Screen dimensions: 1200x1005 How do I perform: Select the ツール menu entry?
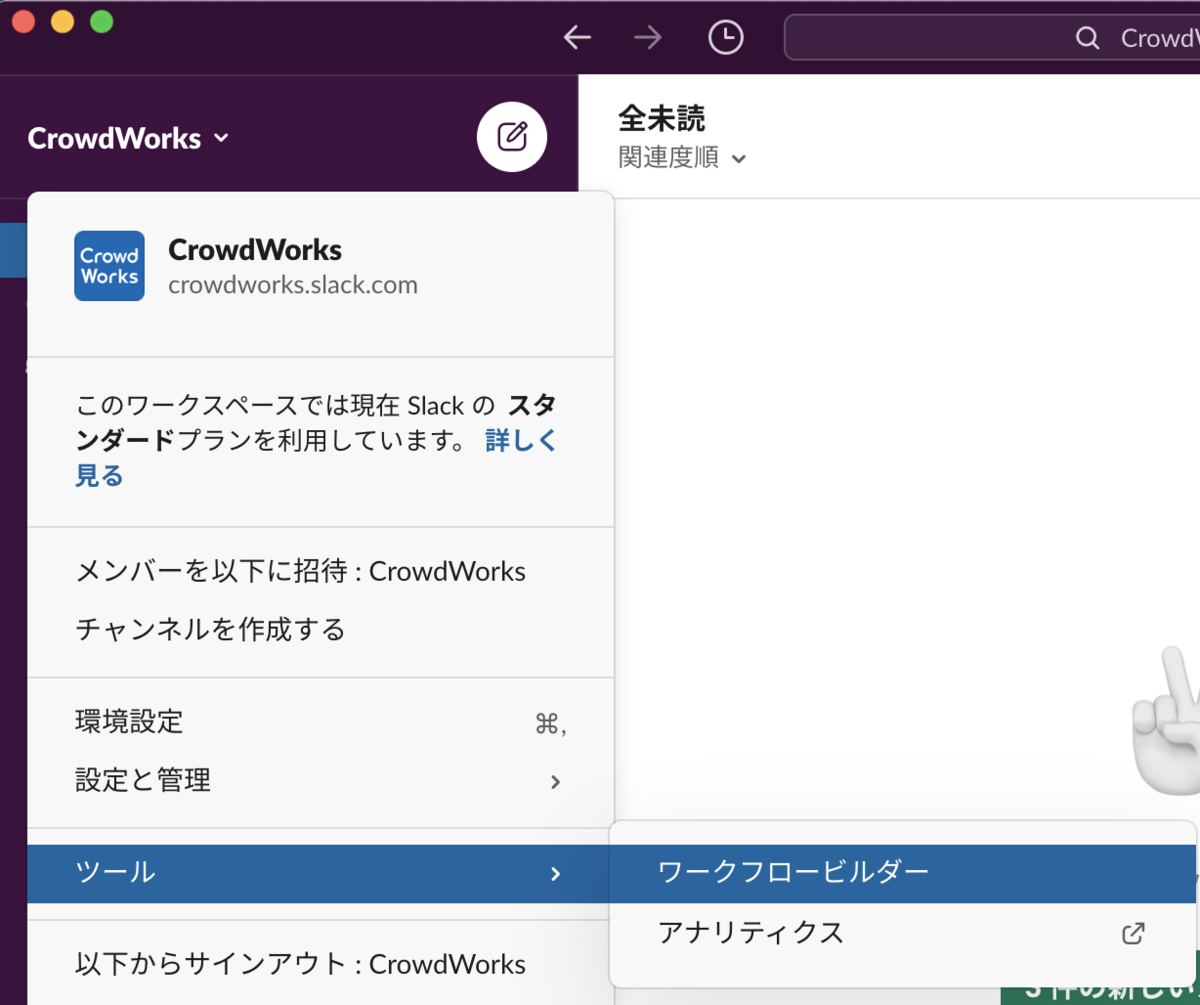(x=320, y=873)
